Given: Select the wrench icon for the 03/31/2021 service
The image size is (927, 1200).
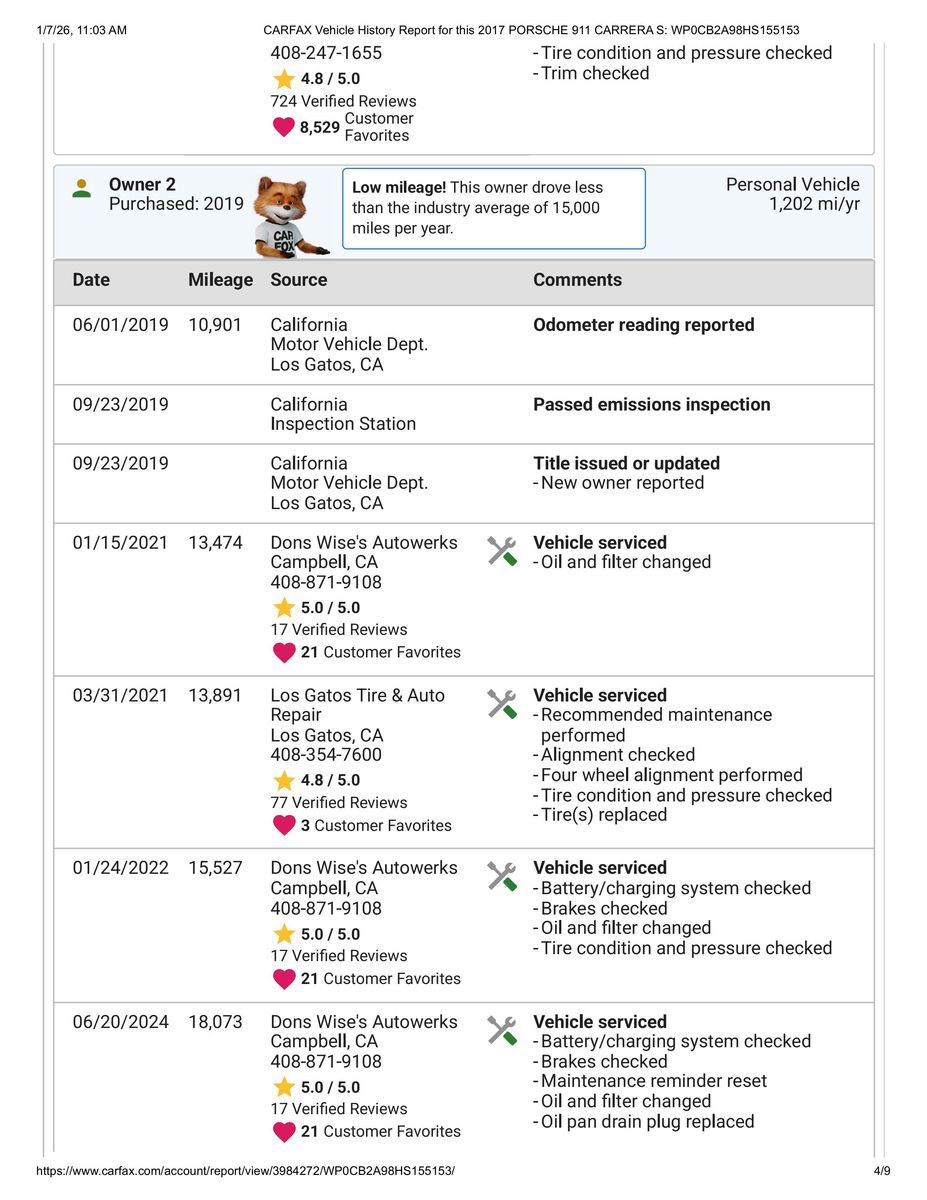Looking at the screenshot, I should 501,704.
